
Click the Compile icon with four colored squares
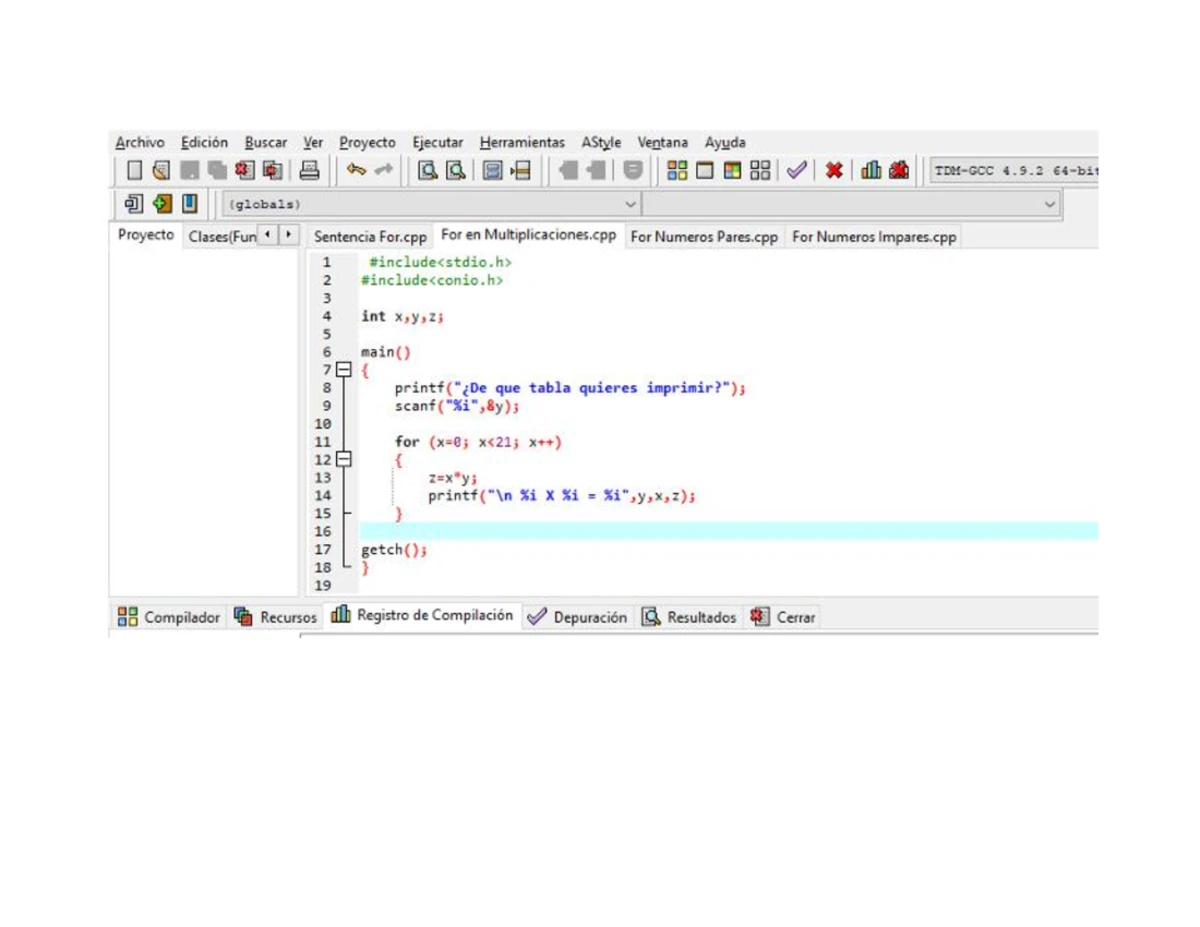coord(677,171)
